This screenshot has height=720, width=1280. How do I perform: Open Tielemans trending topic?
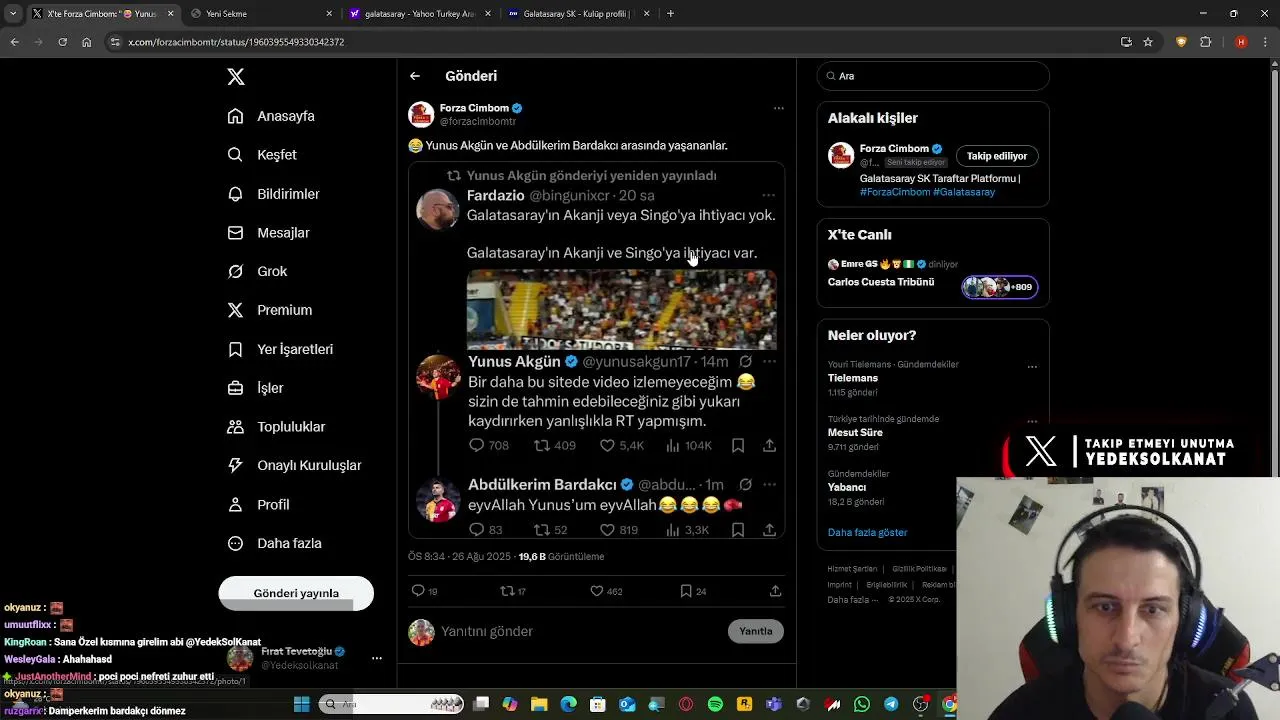(x=853, y=378)
